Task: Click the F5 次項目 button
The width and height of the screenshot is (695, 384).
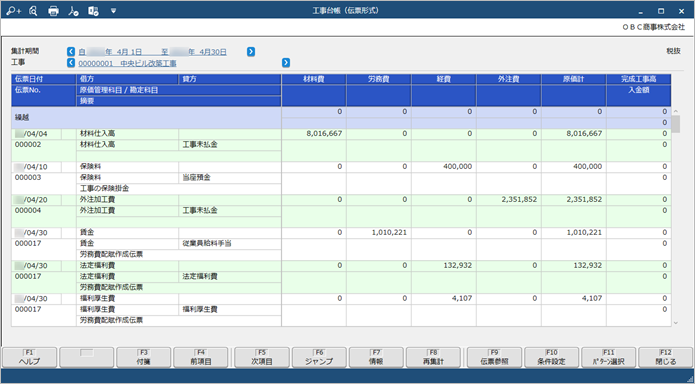Action: click(x=262, y=357)
